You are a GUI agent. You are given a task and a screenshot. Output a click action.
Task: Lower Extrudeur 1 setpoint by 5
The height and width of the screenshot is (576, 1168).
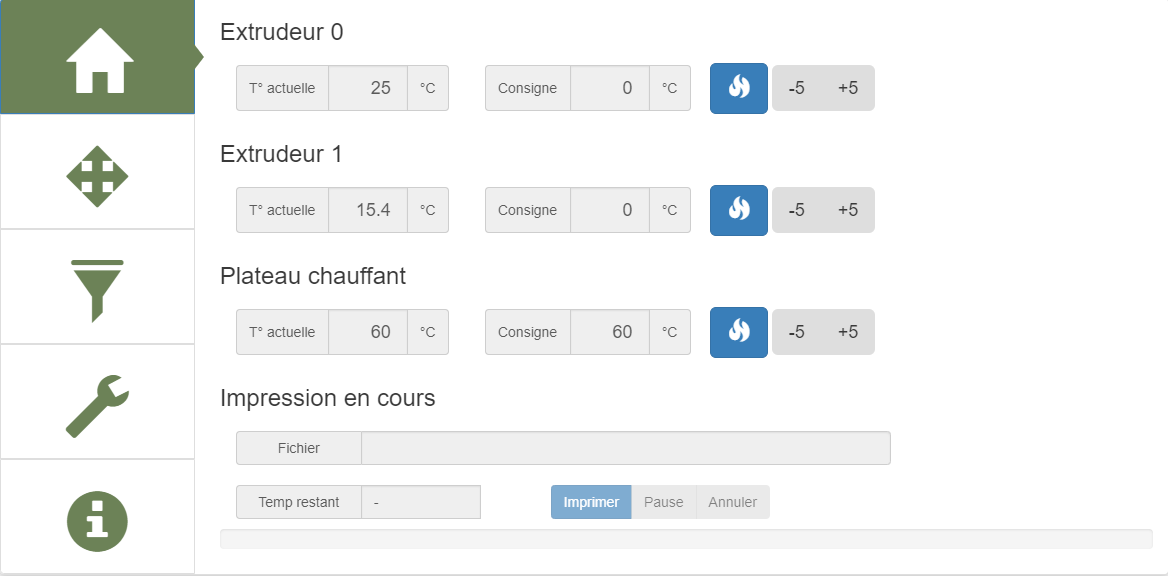[797, 210]
